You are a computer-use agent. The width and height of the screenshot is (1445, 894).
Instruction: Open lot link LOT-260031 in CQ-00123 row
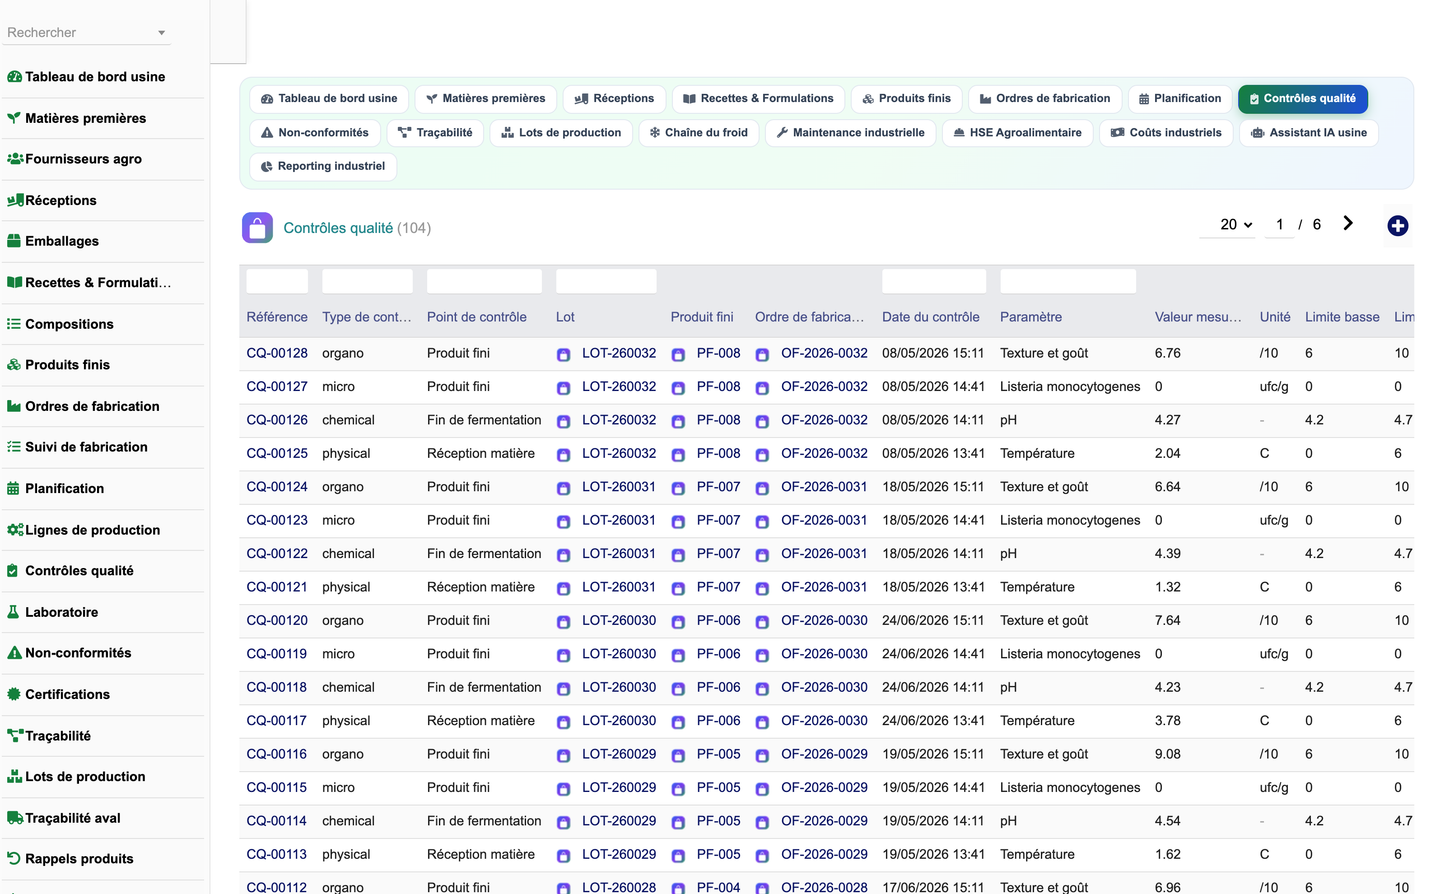coord(619,520)
